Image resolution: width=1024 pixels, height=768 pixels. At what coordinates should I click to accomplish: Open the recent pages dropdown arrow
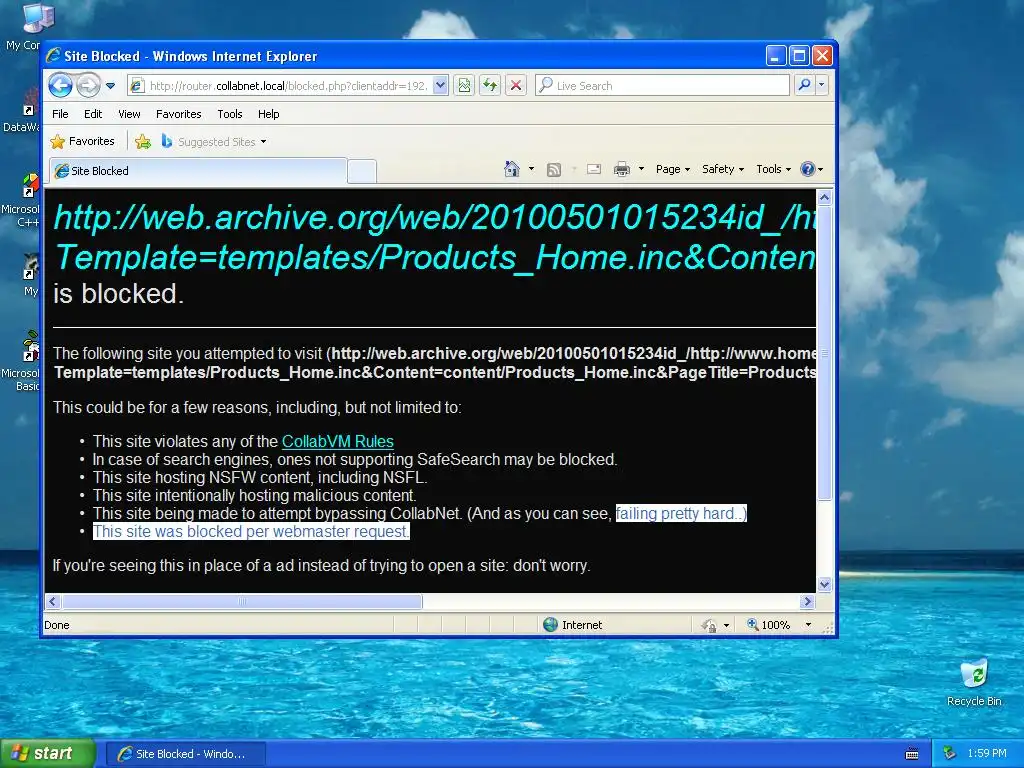coord(110,86)
